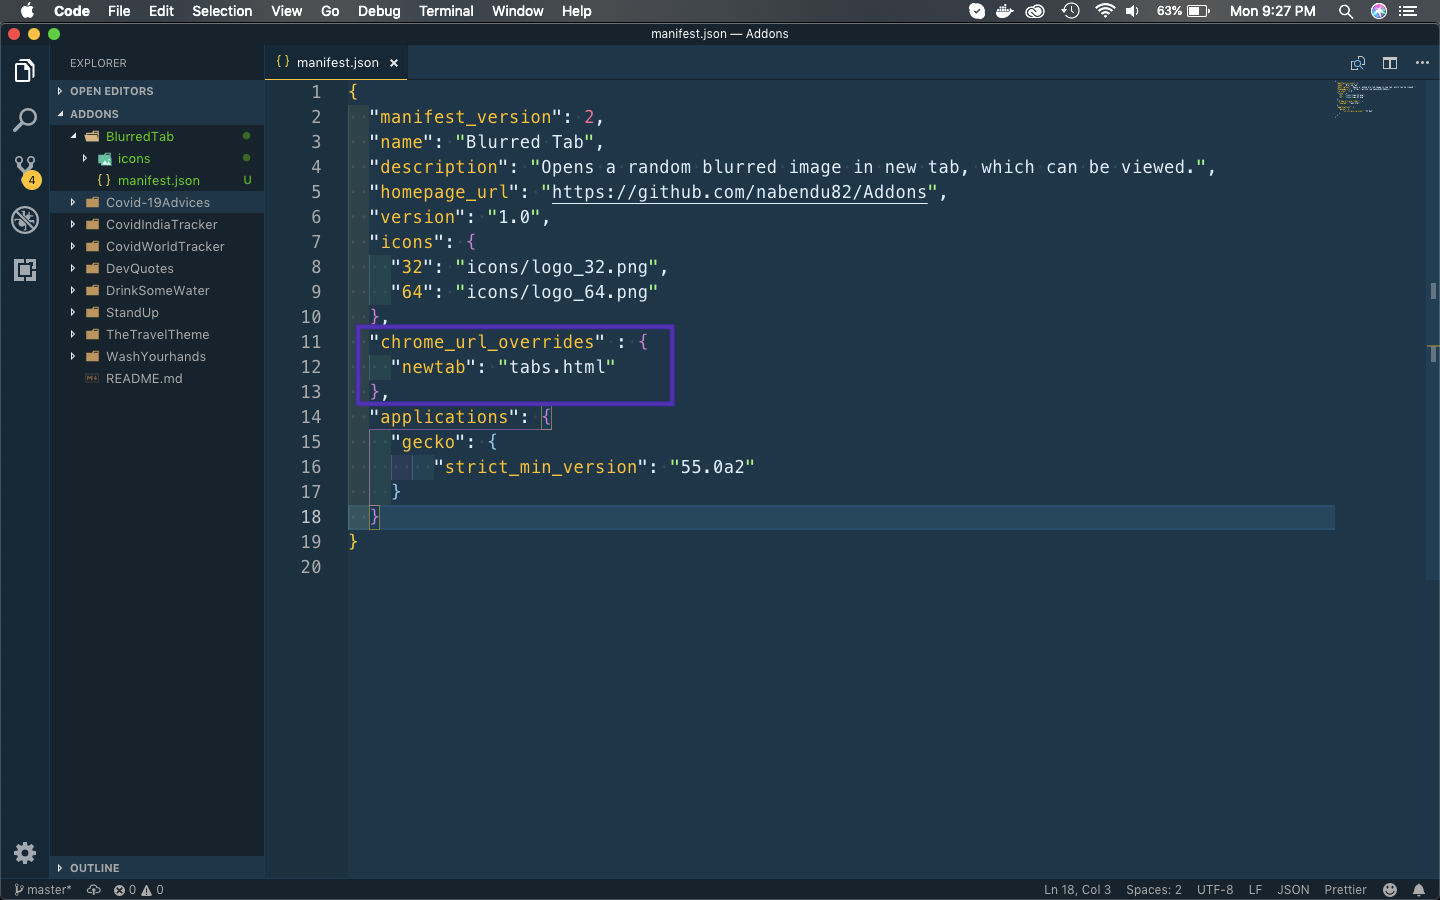Click the editor minimap preview
The width and height of the screenshot is (1440, 900).
pos(1376,100)
